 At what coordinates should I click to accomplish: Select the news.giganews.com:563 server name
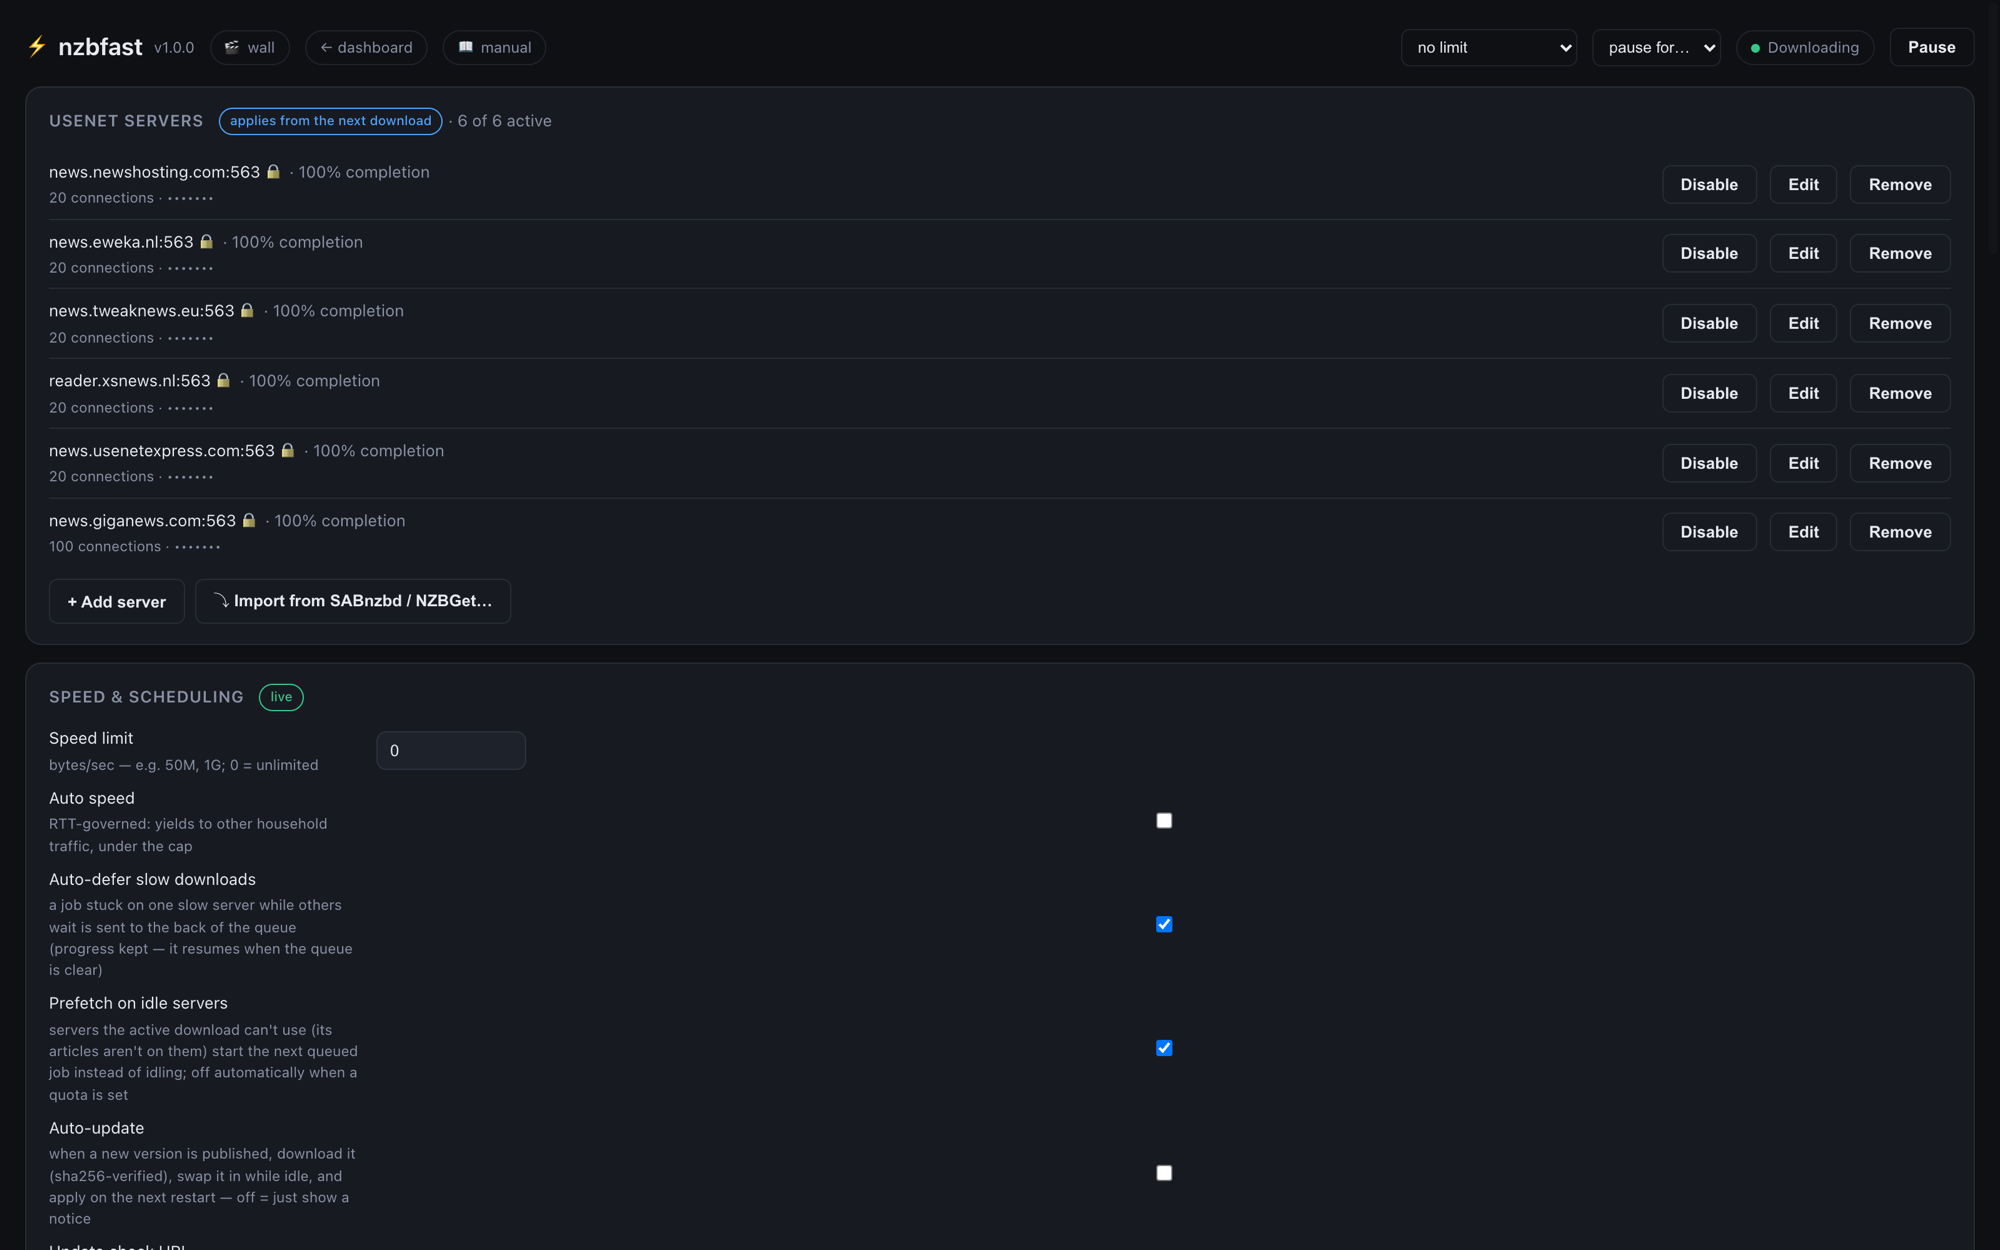coord(143,521)
